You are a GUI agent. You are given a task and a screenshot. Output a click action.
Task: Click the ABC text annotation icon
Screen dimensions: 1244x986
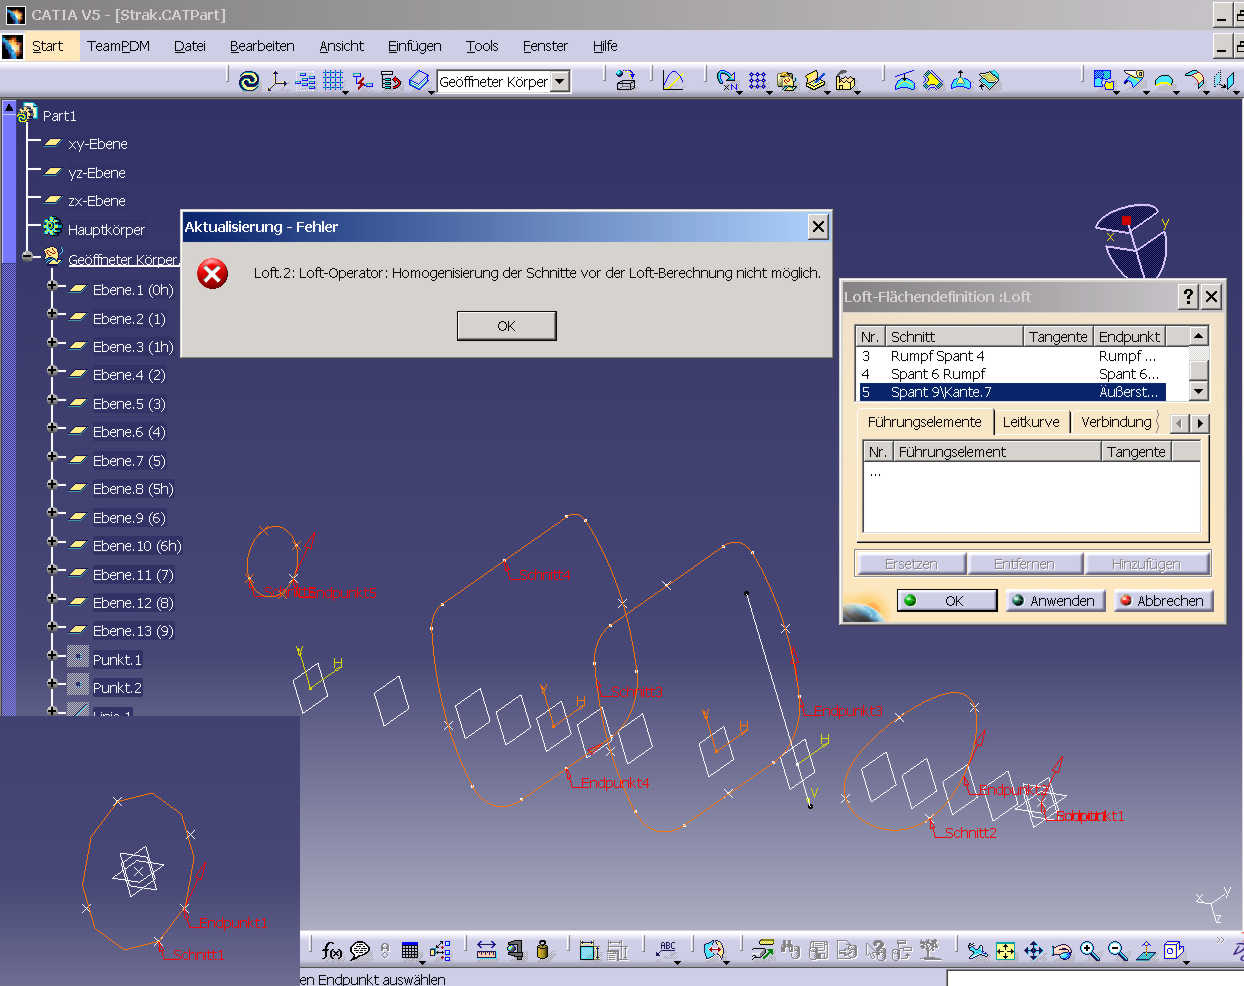668,949
